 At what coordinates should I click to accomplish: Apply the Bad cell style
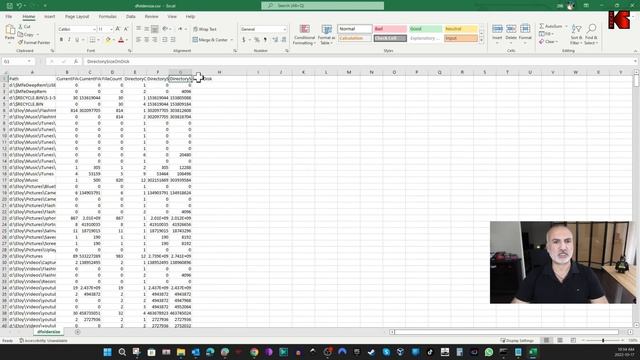(x=390, y=29)
